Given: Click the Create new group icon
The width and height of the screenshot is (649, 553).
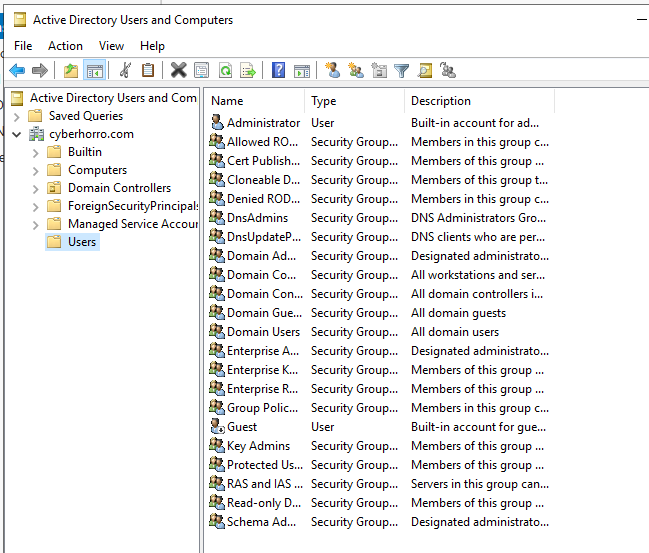Looking at the screenshot, I should tap(356, 70).
